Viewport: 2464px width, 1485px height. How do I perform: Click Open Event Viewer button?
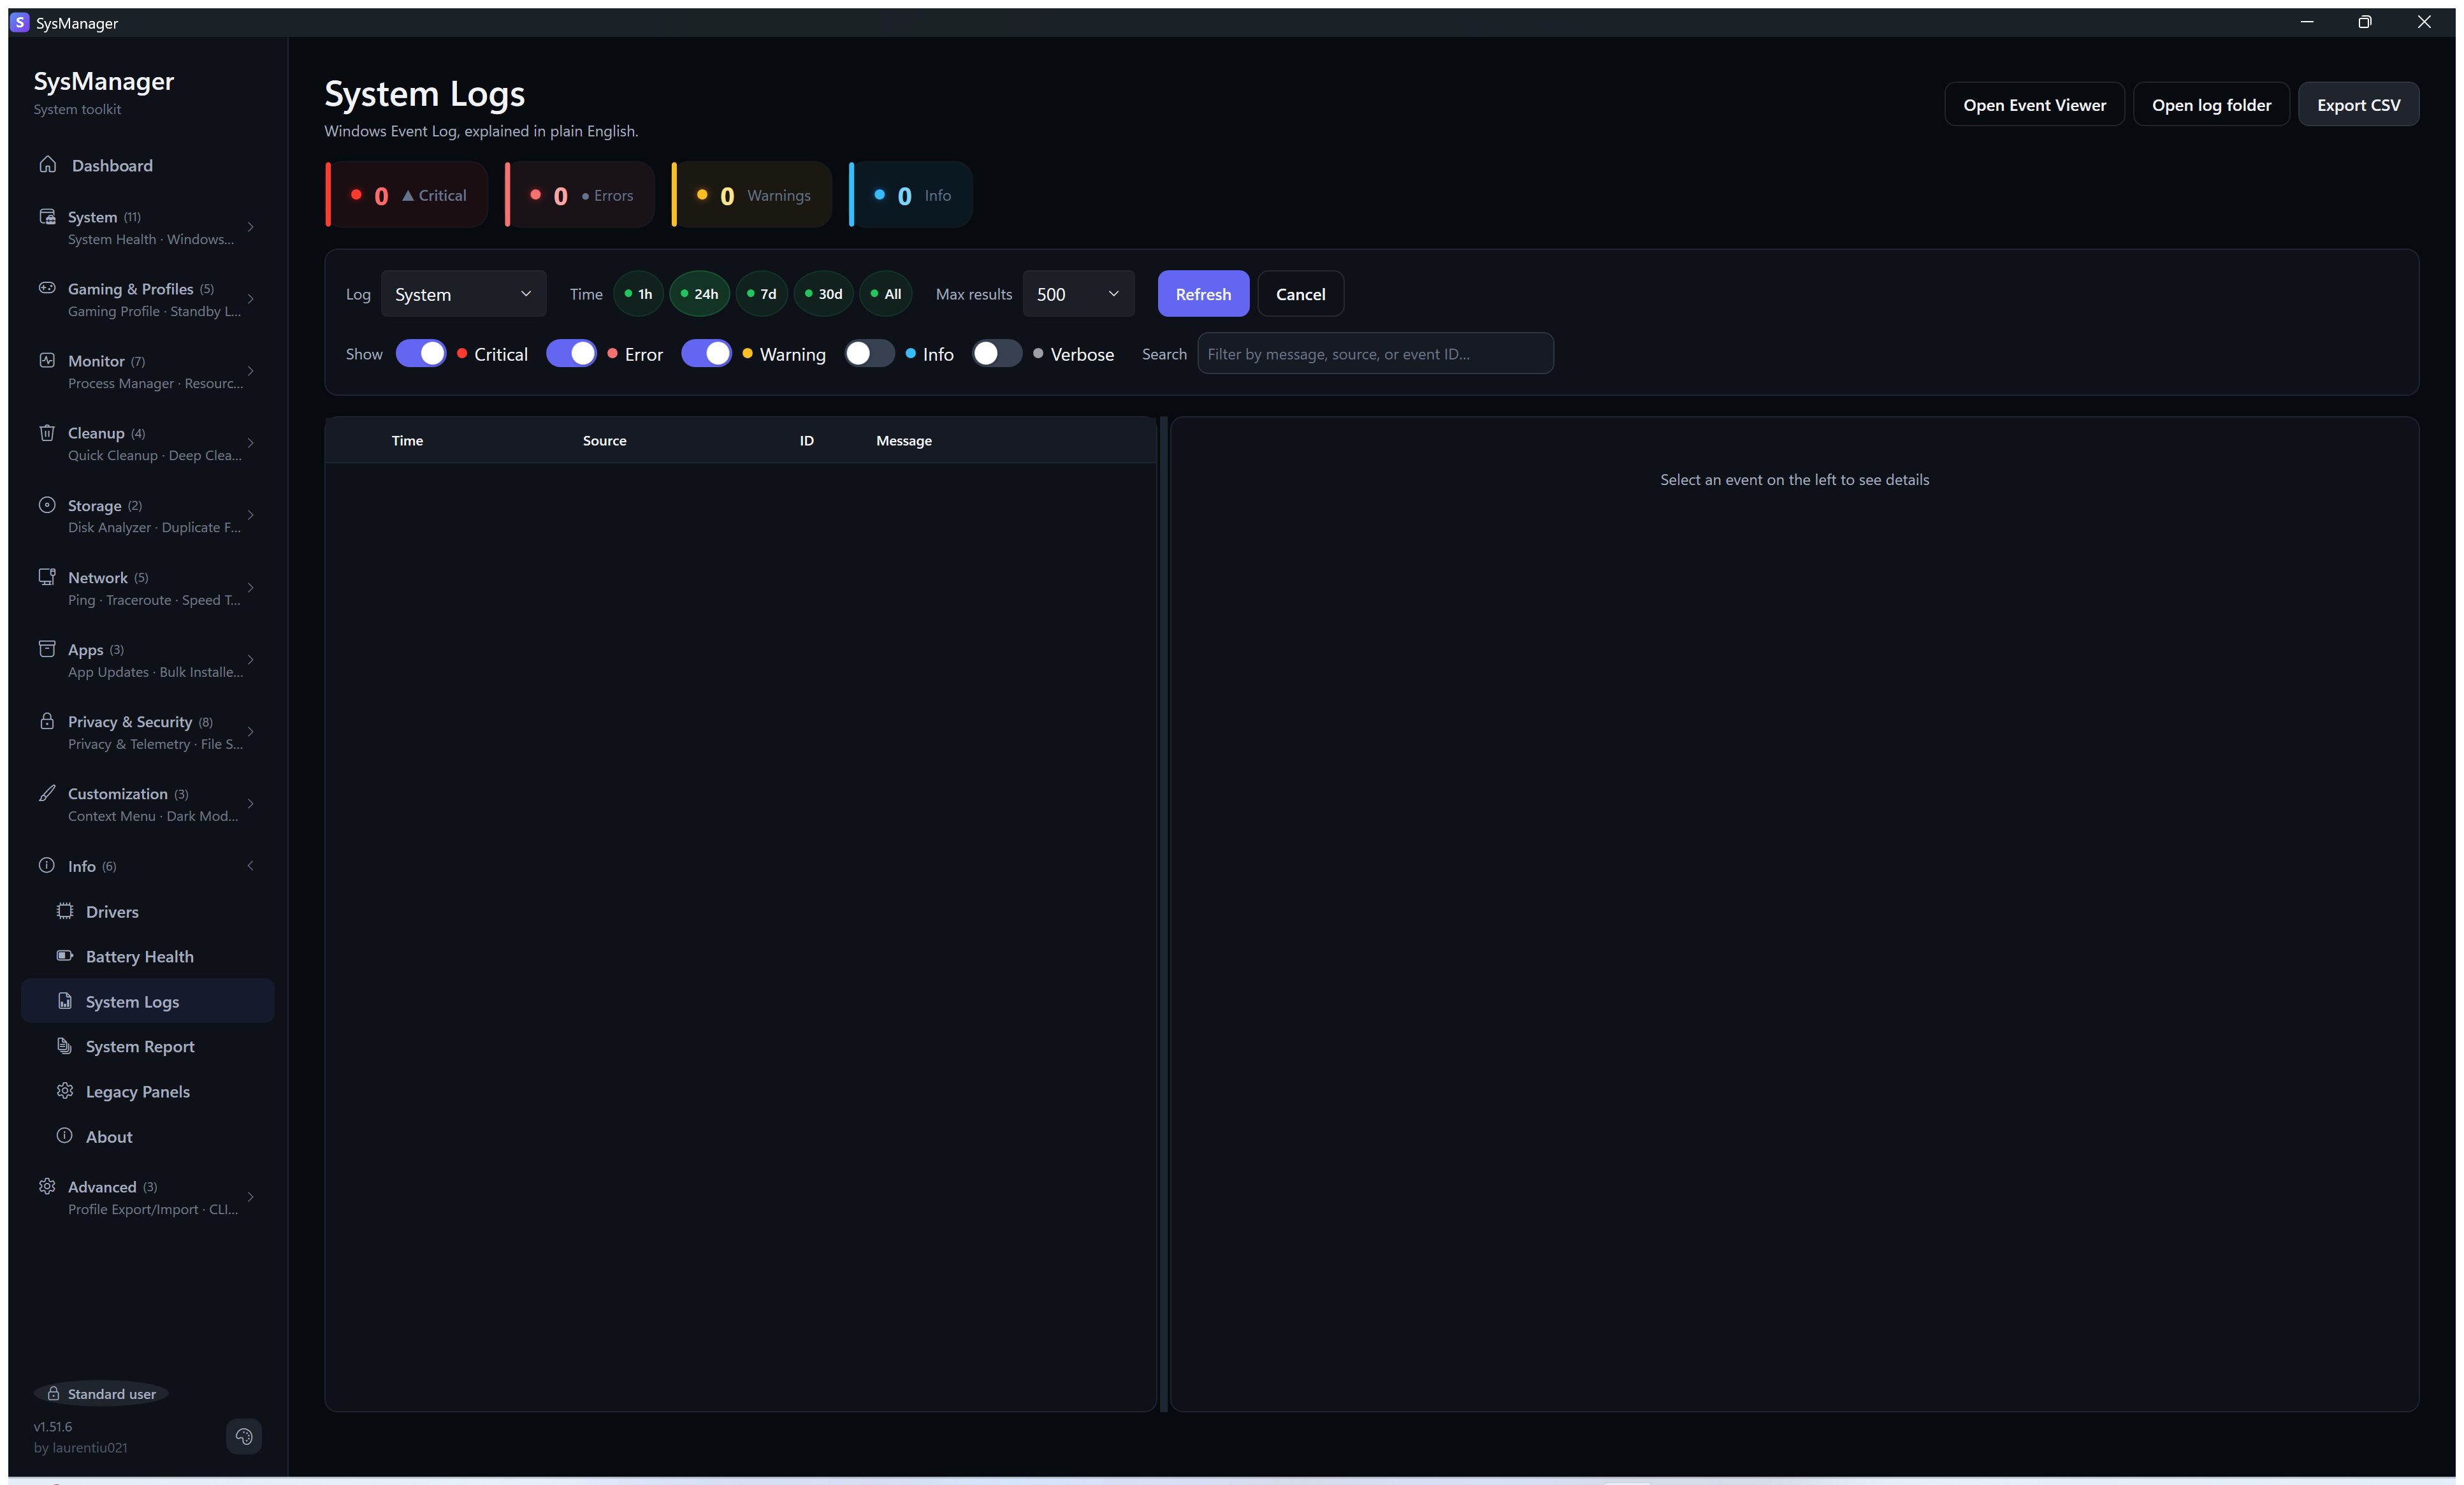tap(2034, 105)
